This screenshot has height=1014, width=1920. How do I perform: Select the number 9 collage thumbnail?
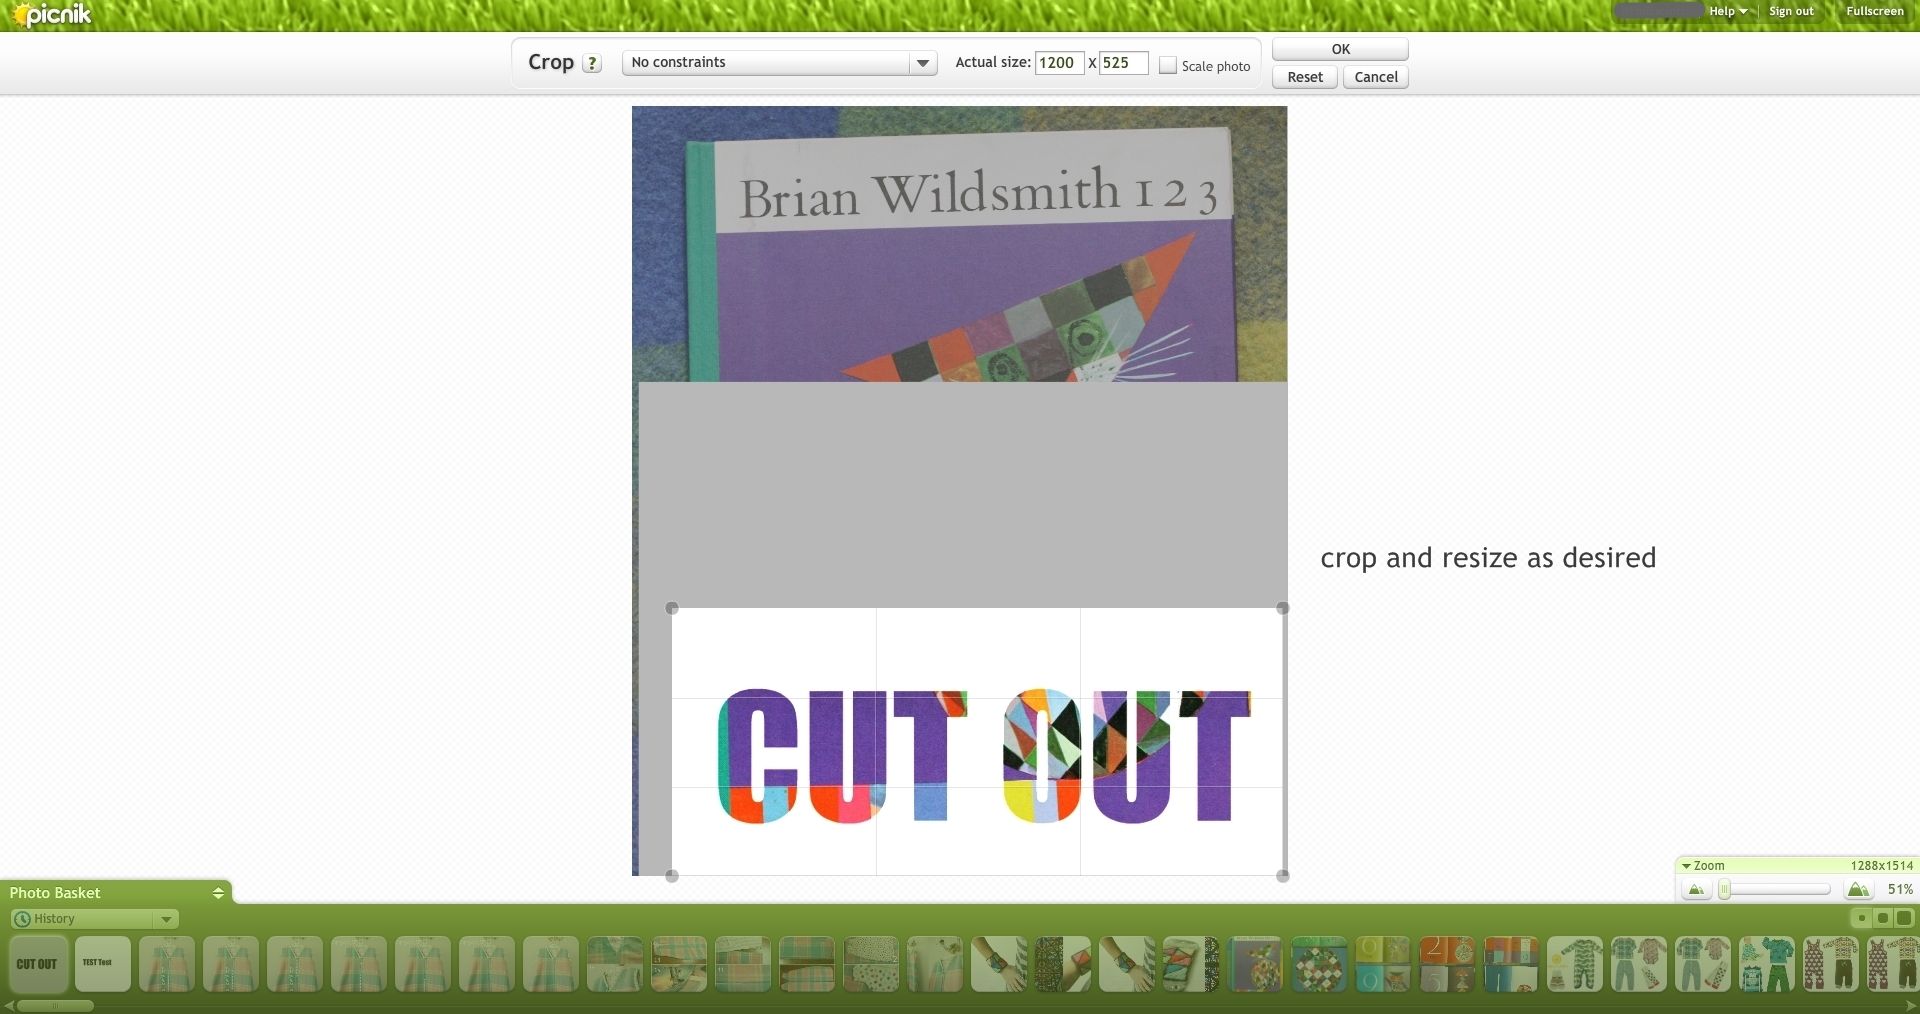tap(1382, 964)
